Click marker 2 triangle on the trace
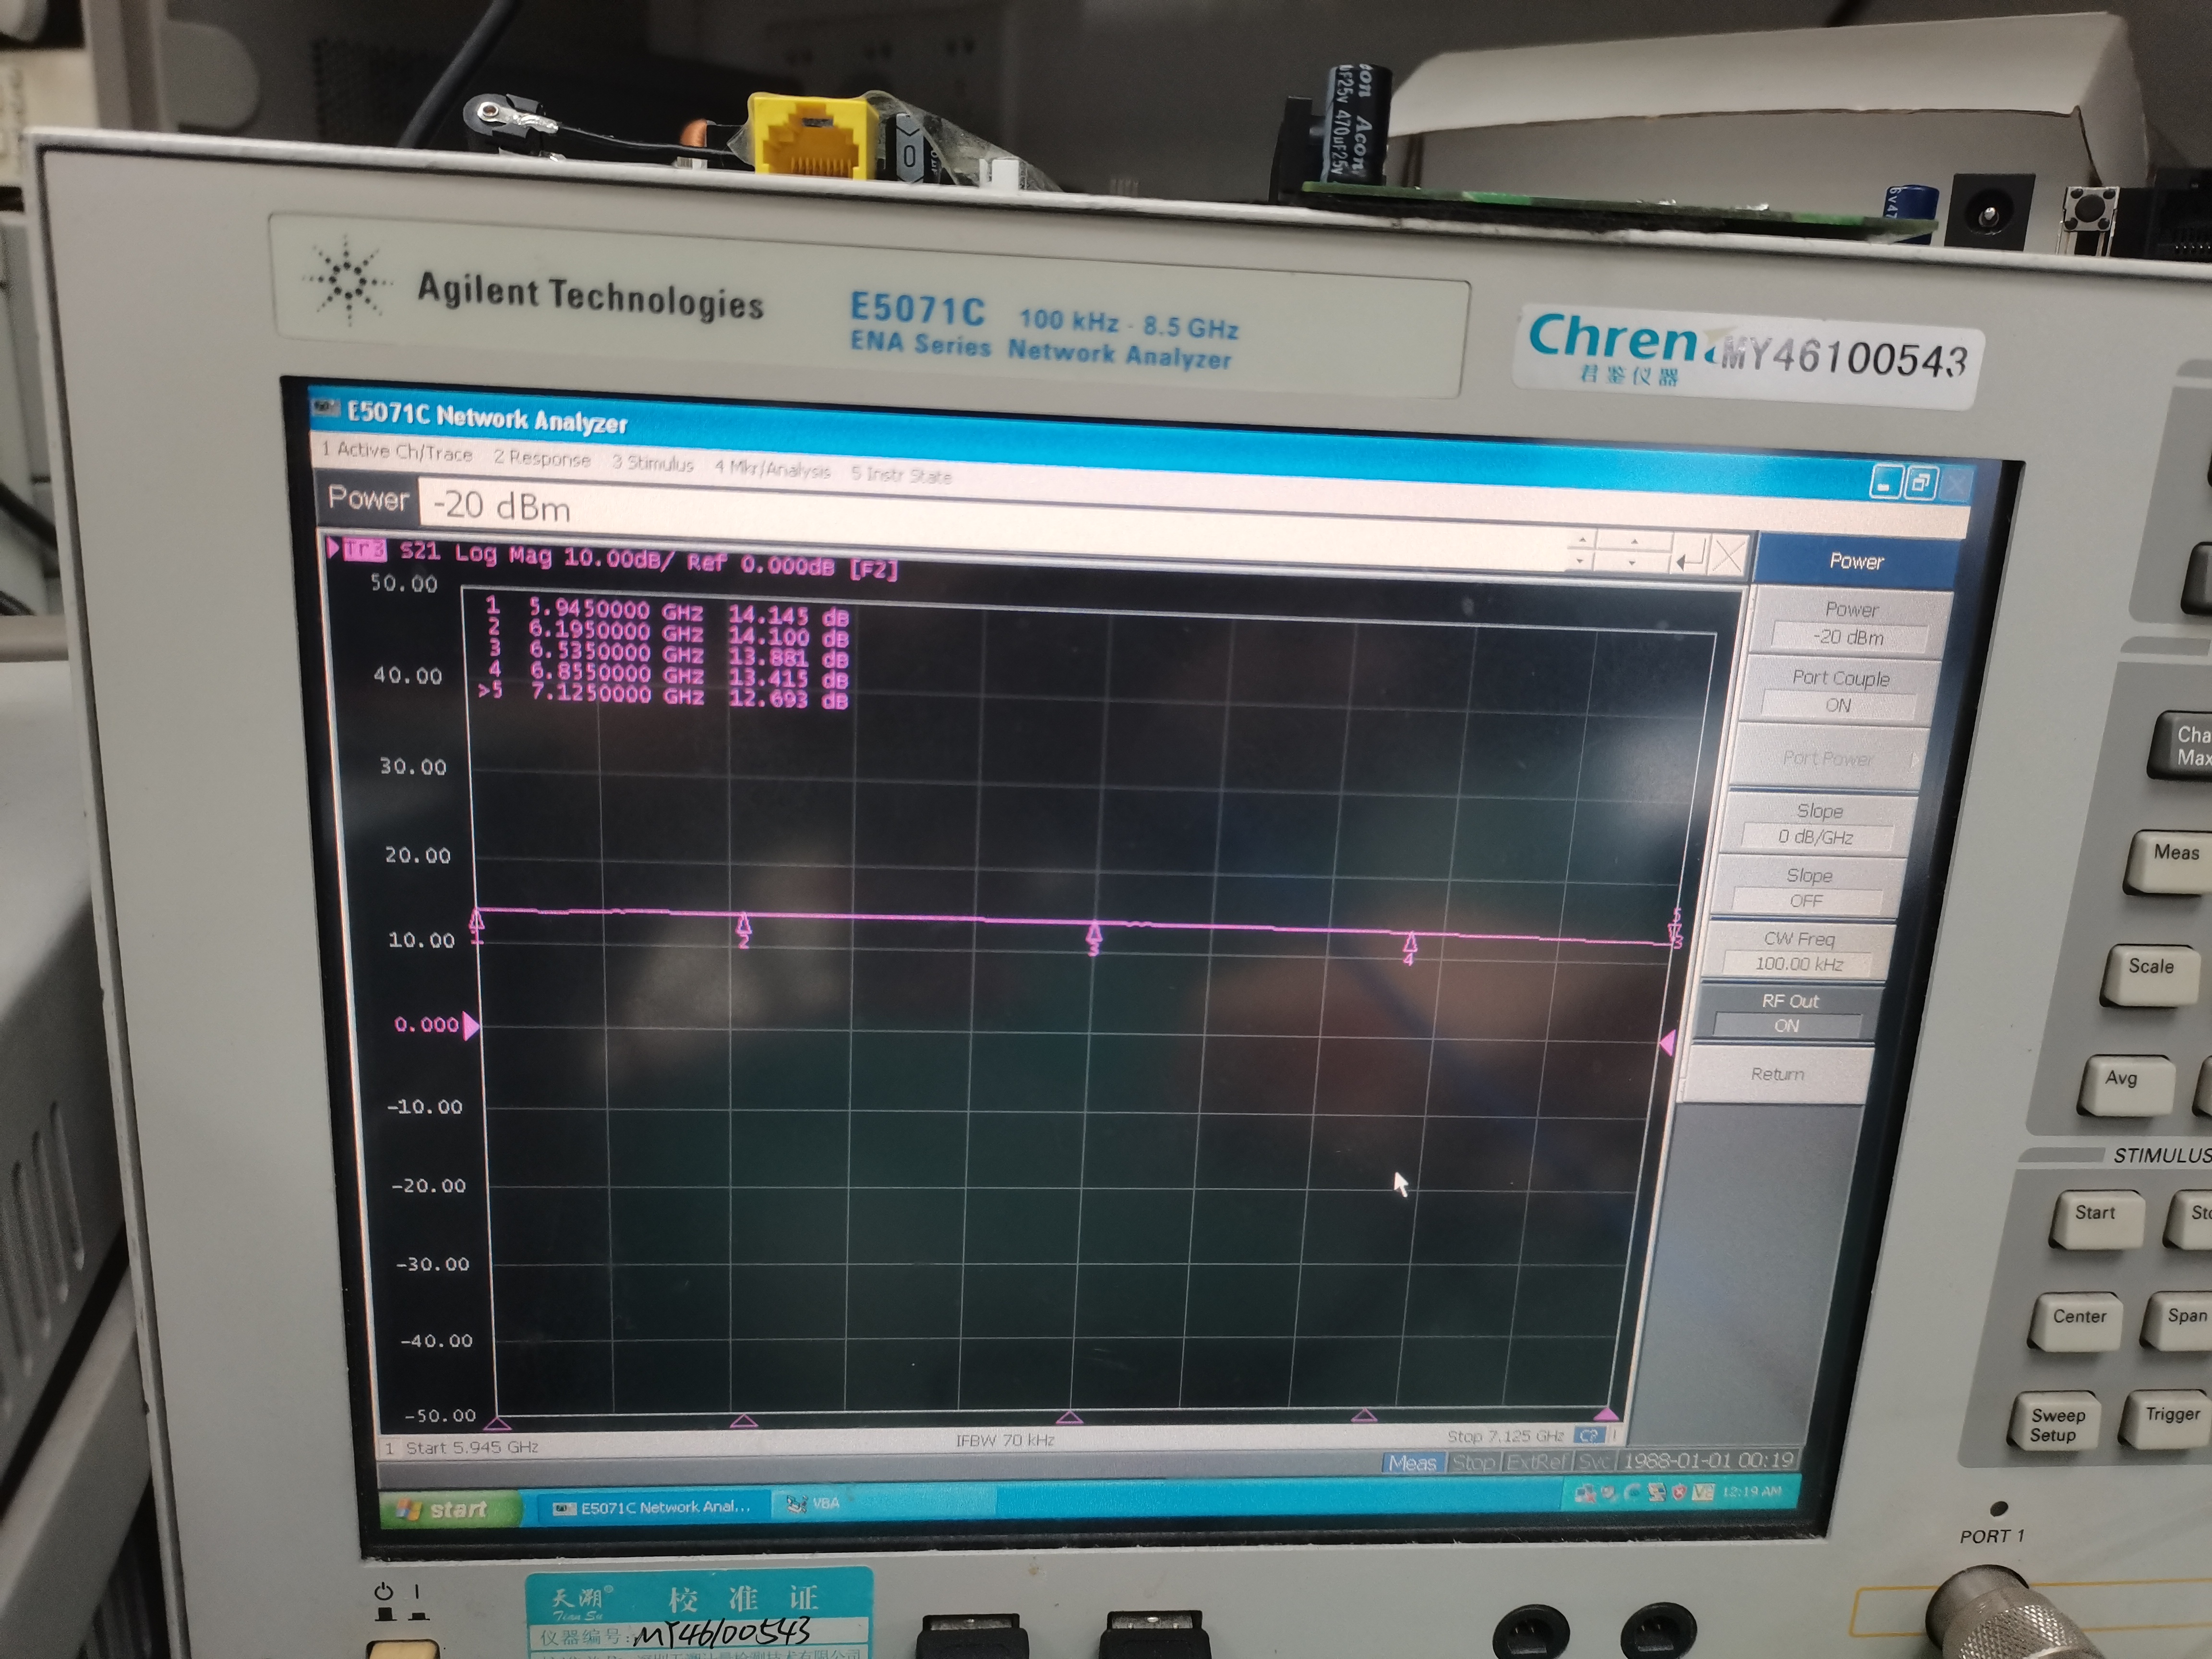2212x1659 pixels. 743,924
